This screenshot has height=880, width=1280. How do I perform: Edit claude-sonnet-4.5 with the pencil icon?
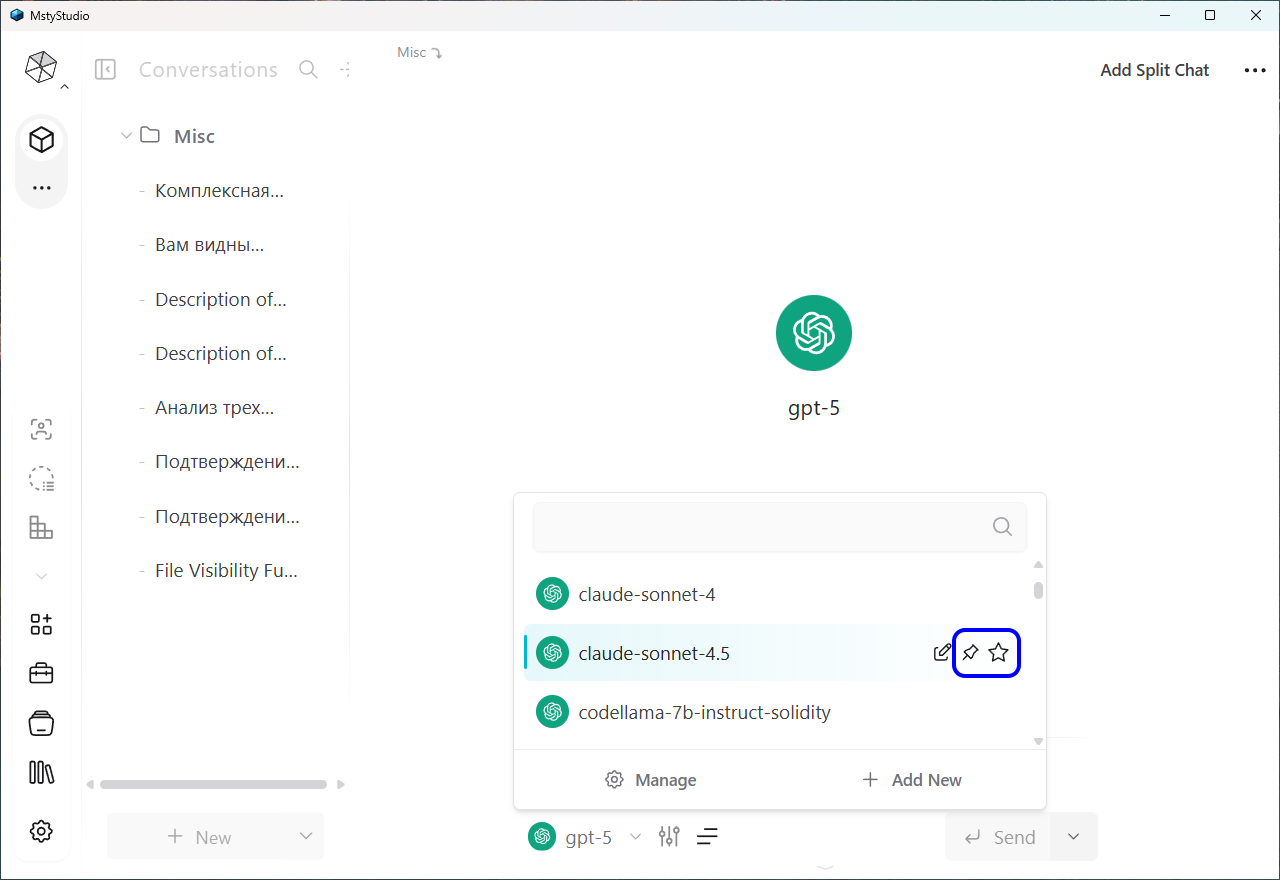(941, 653)
